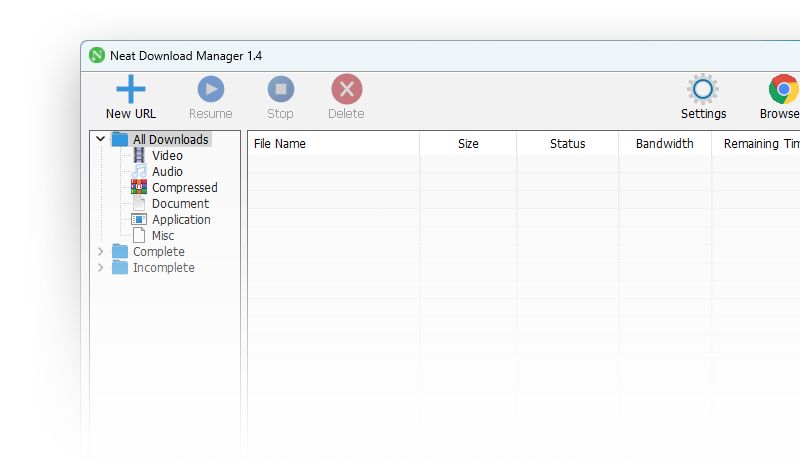Sort by File Name column header
This screenshot has height=465, width=800.
pos(280,144)
